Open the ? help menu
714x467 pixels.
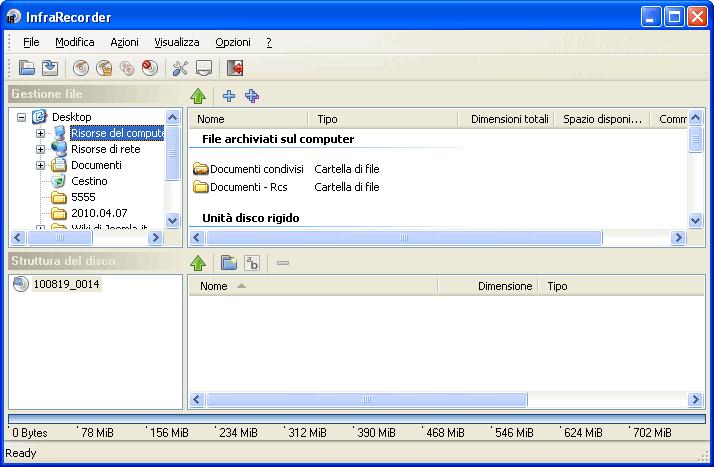click(x=269, y=42)
